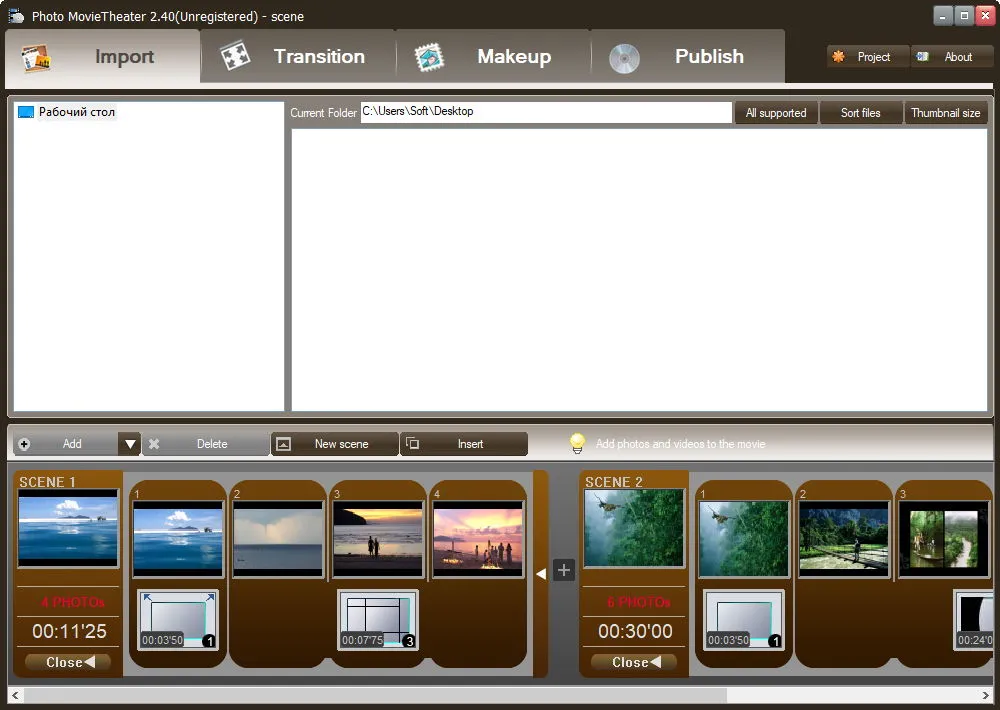Create a New scene
Image resolution: width=1000 pixels, height=710 pixels.
[335, 444]
